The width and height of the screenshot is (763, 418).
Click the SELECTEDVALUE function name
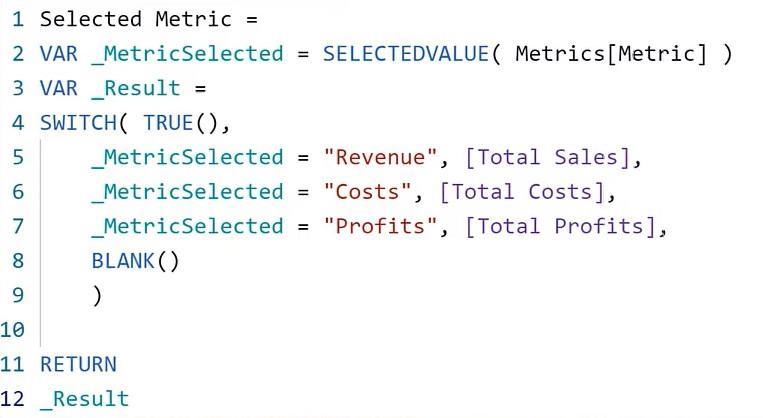coord(406,54)
